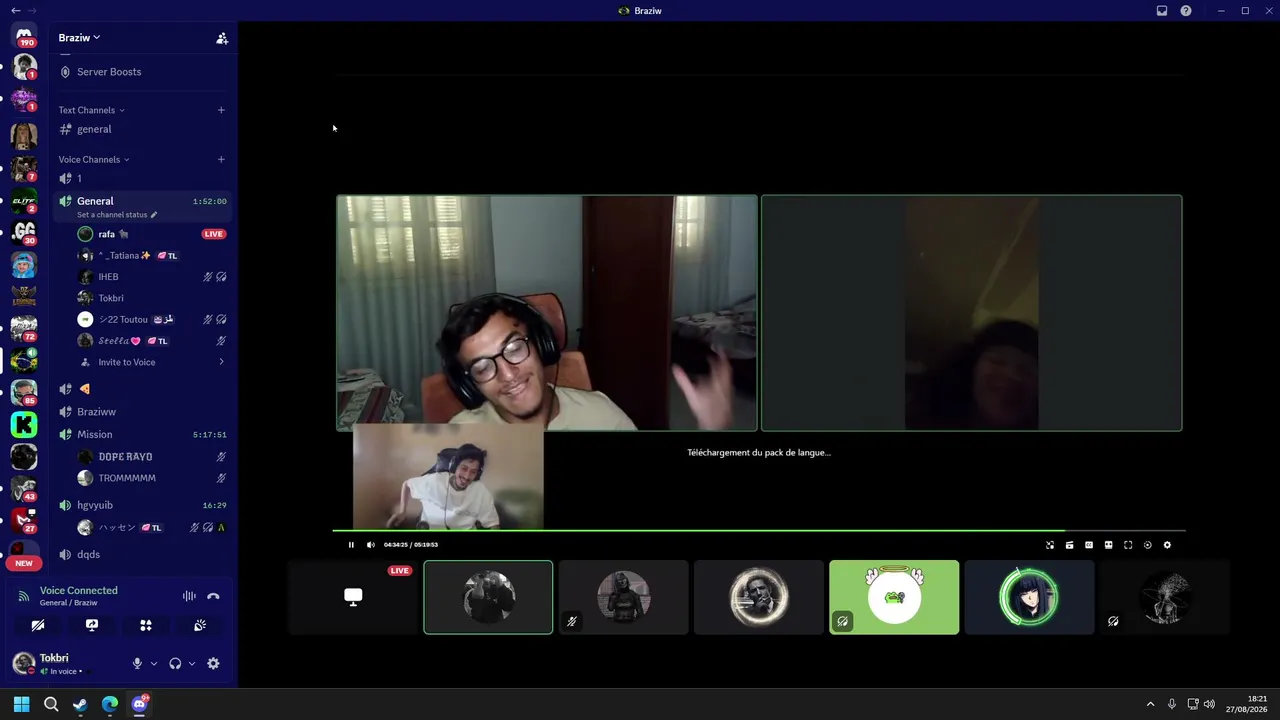Collapse the Text Channels category

(91, 110)
